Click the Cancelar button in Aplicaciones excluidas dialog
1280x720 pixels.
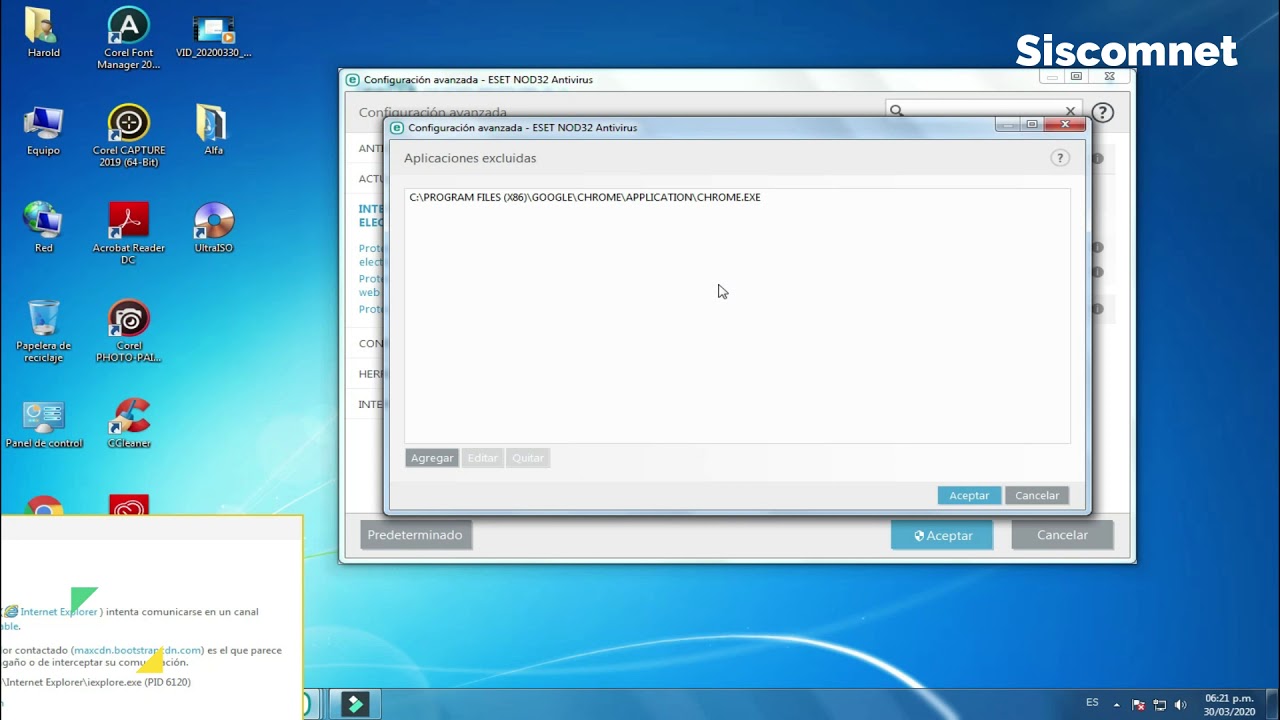1037,495
